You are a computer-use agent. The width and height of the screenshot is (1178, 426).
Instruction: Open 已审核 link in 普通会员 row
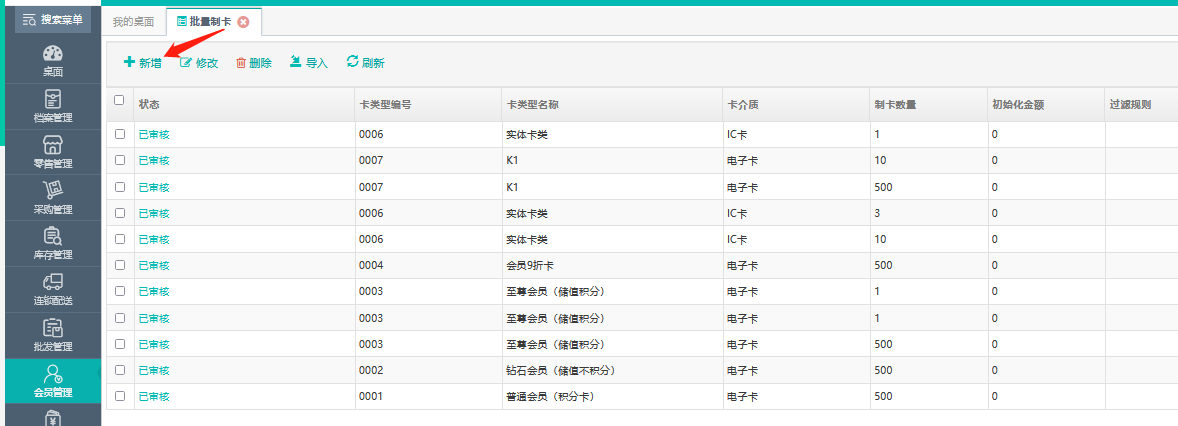154,397
